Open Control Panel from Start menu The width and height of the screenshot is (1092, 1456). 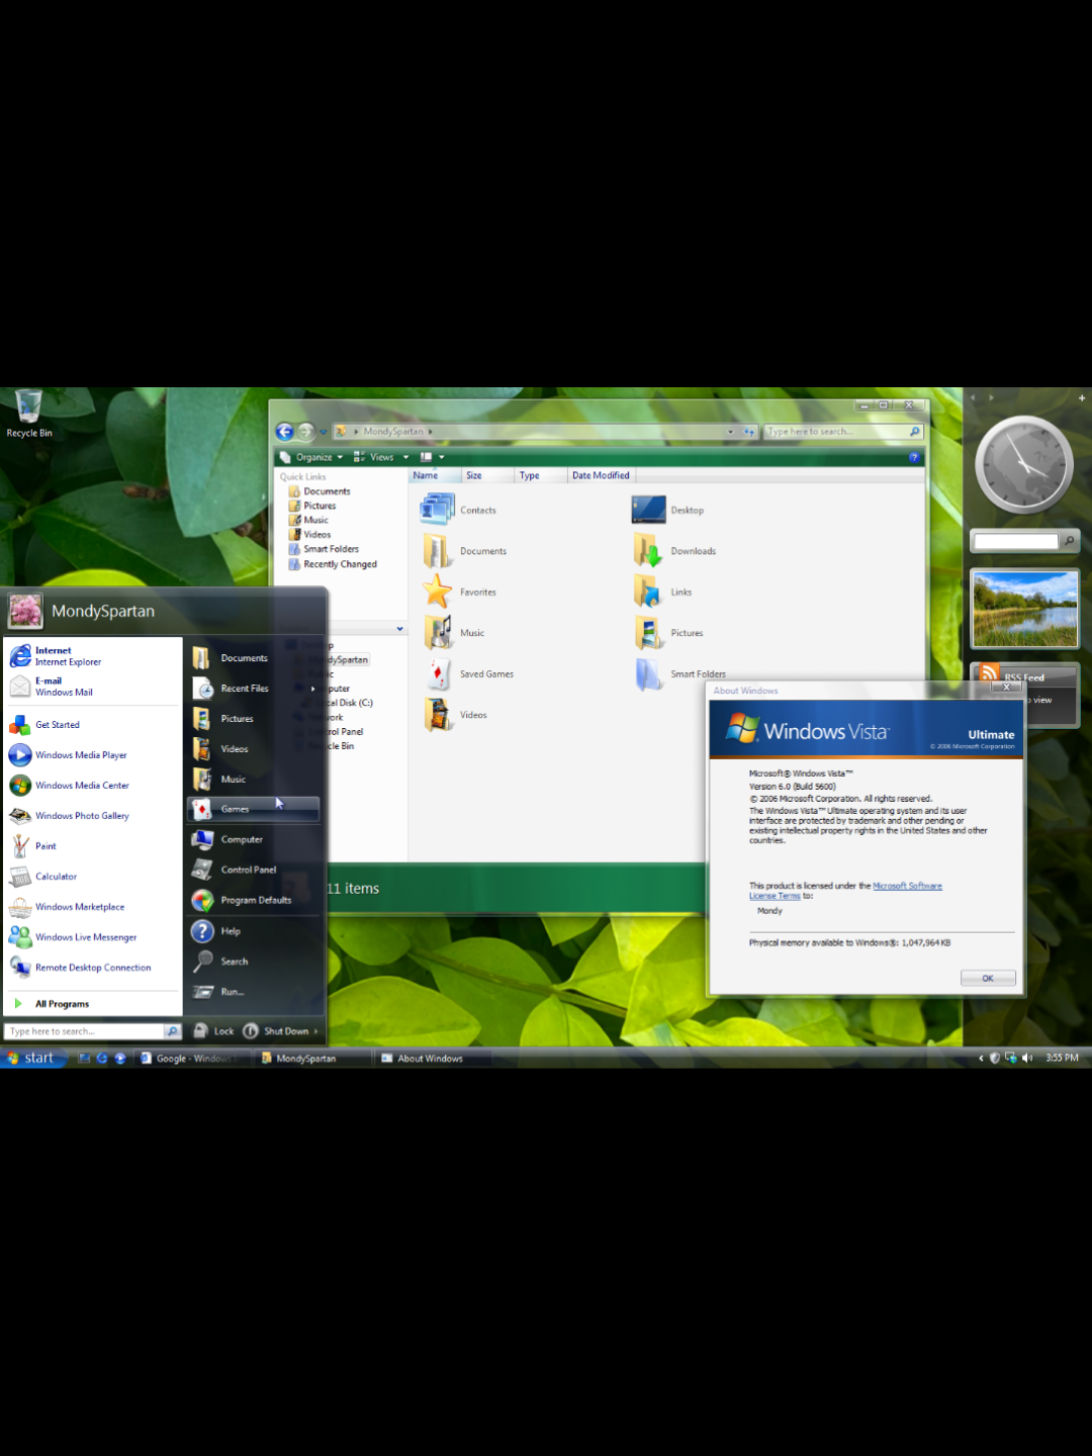click(254, 870)
